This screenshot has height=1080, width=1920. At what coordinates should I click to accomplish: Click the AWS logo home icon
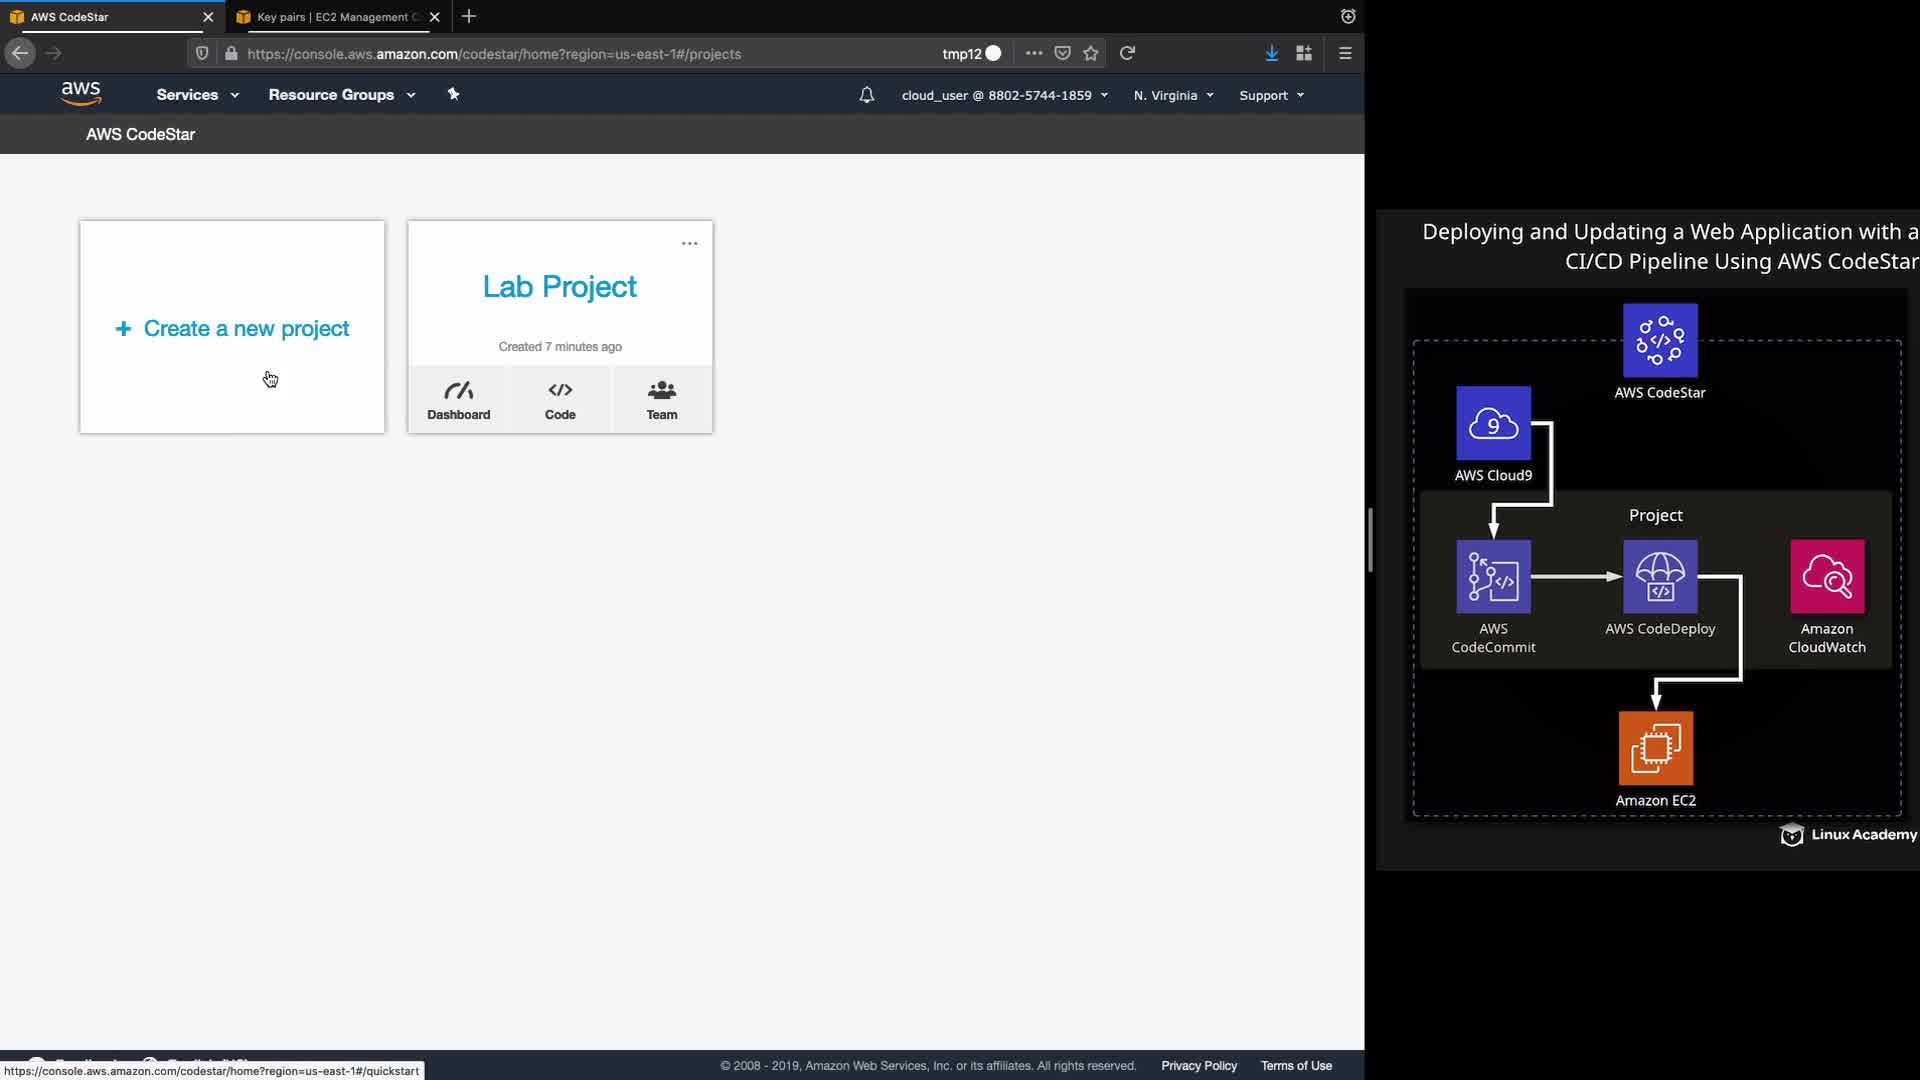(81, 93)
